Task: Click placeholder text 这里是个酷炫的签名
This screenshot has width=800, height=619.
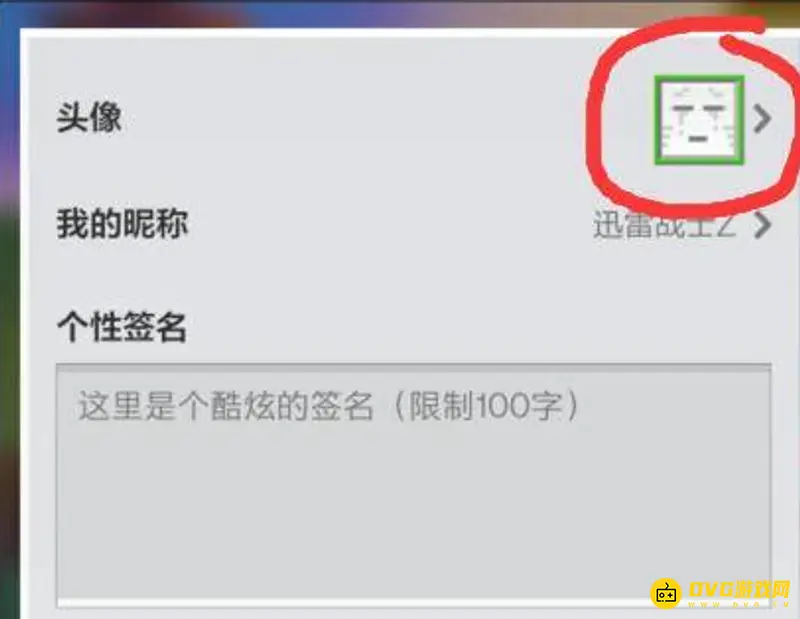Action: (x=225, y=406)
